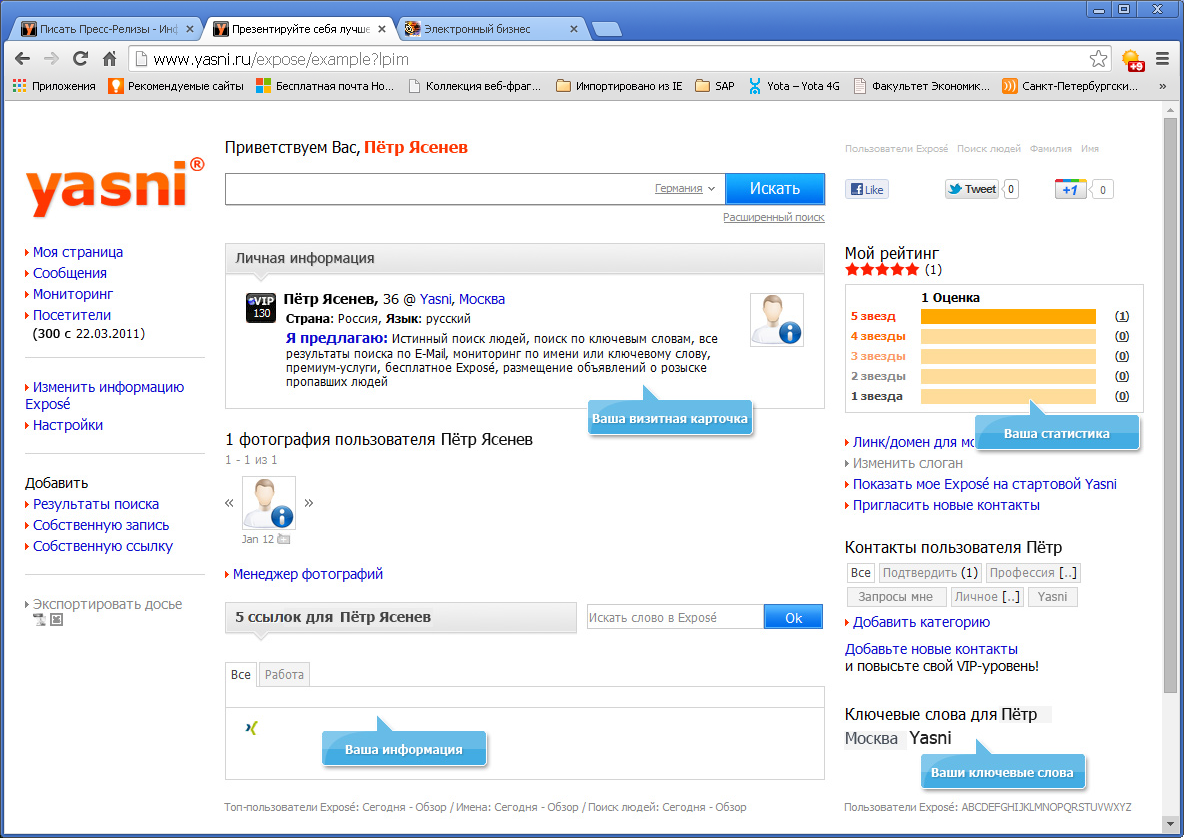1184x838 pixels.
Task: Close the Презентируйте себя лучше tab
Action: pyautogui.click(x=382, y=29)
